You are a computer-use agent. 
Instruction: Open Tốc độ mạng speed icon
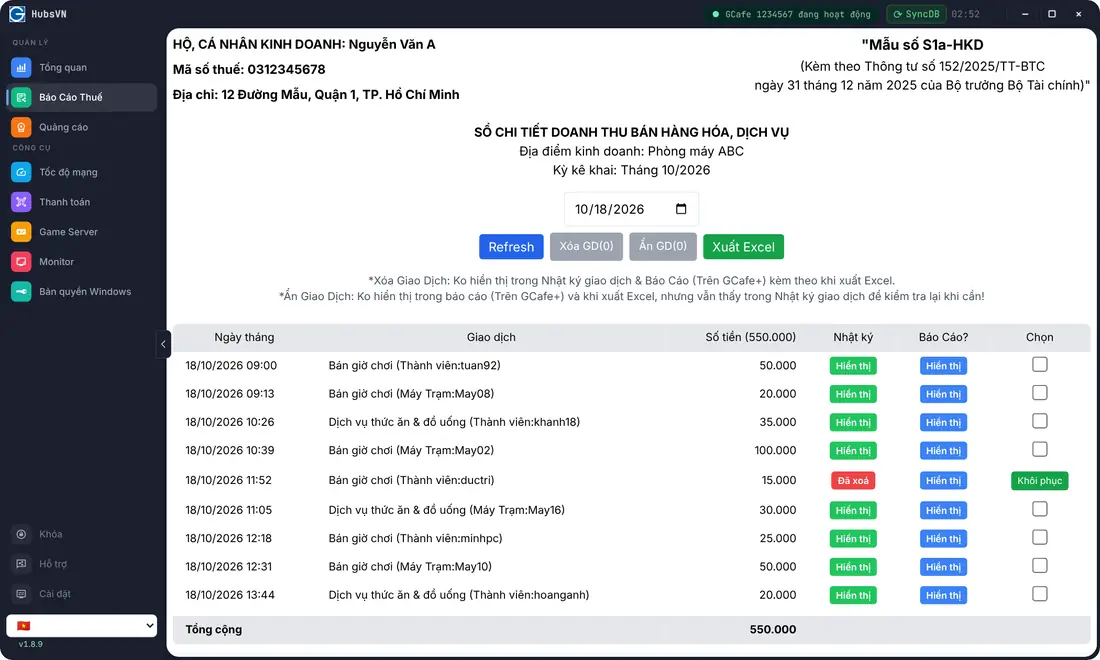[21, 172]
